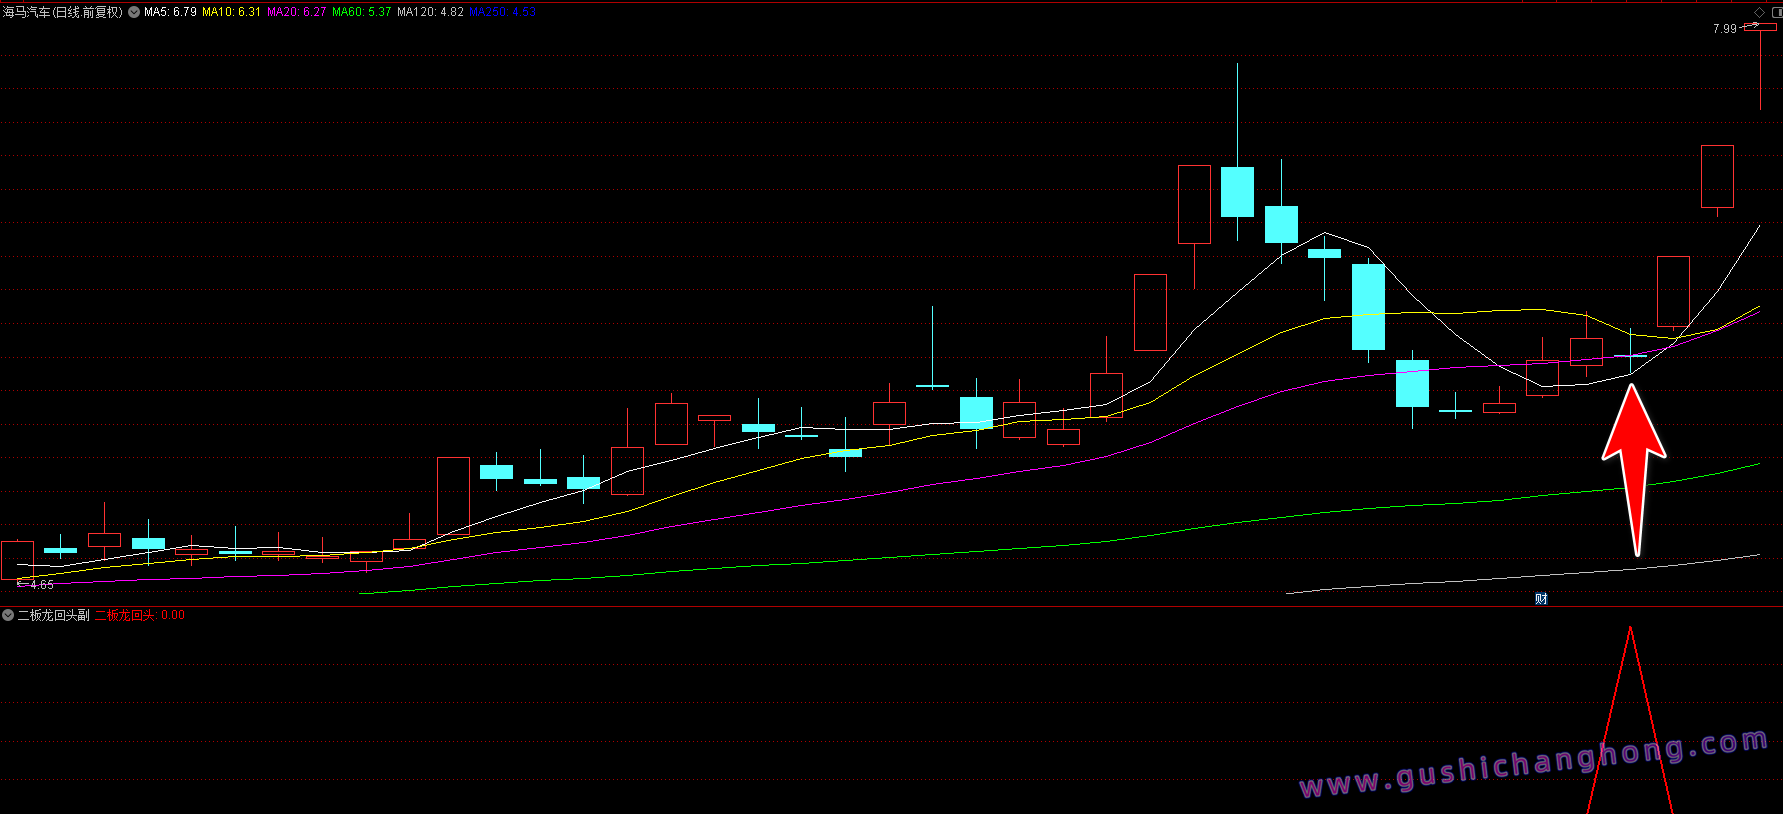This screenshot has width=1783, height=814.
Task: Click the last red candlestick at 7.99
Action: (x=1760, y=28)
